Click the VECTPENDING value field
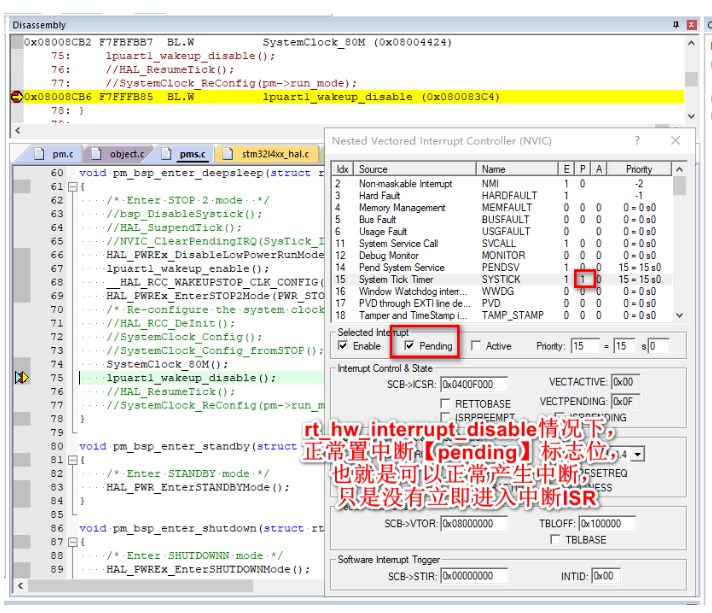The height and width of the screenshot is (613, 712). click(625, 401)
